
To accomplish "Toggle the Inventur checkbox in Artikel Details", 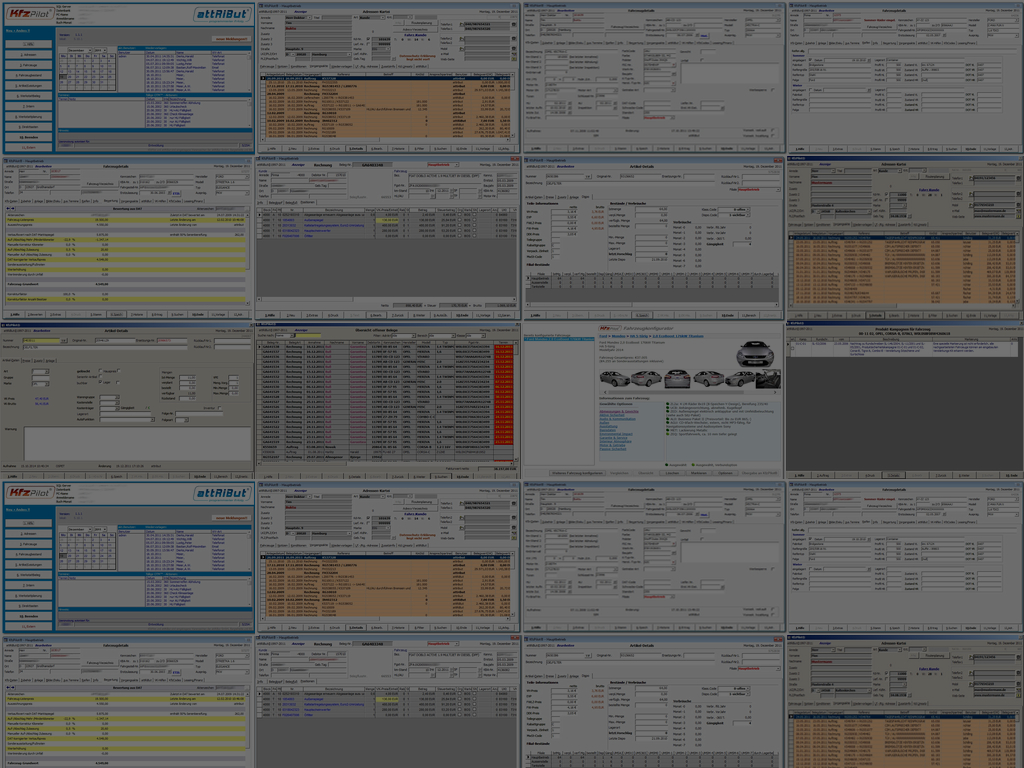I will tap(219, 408).
